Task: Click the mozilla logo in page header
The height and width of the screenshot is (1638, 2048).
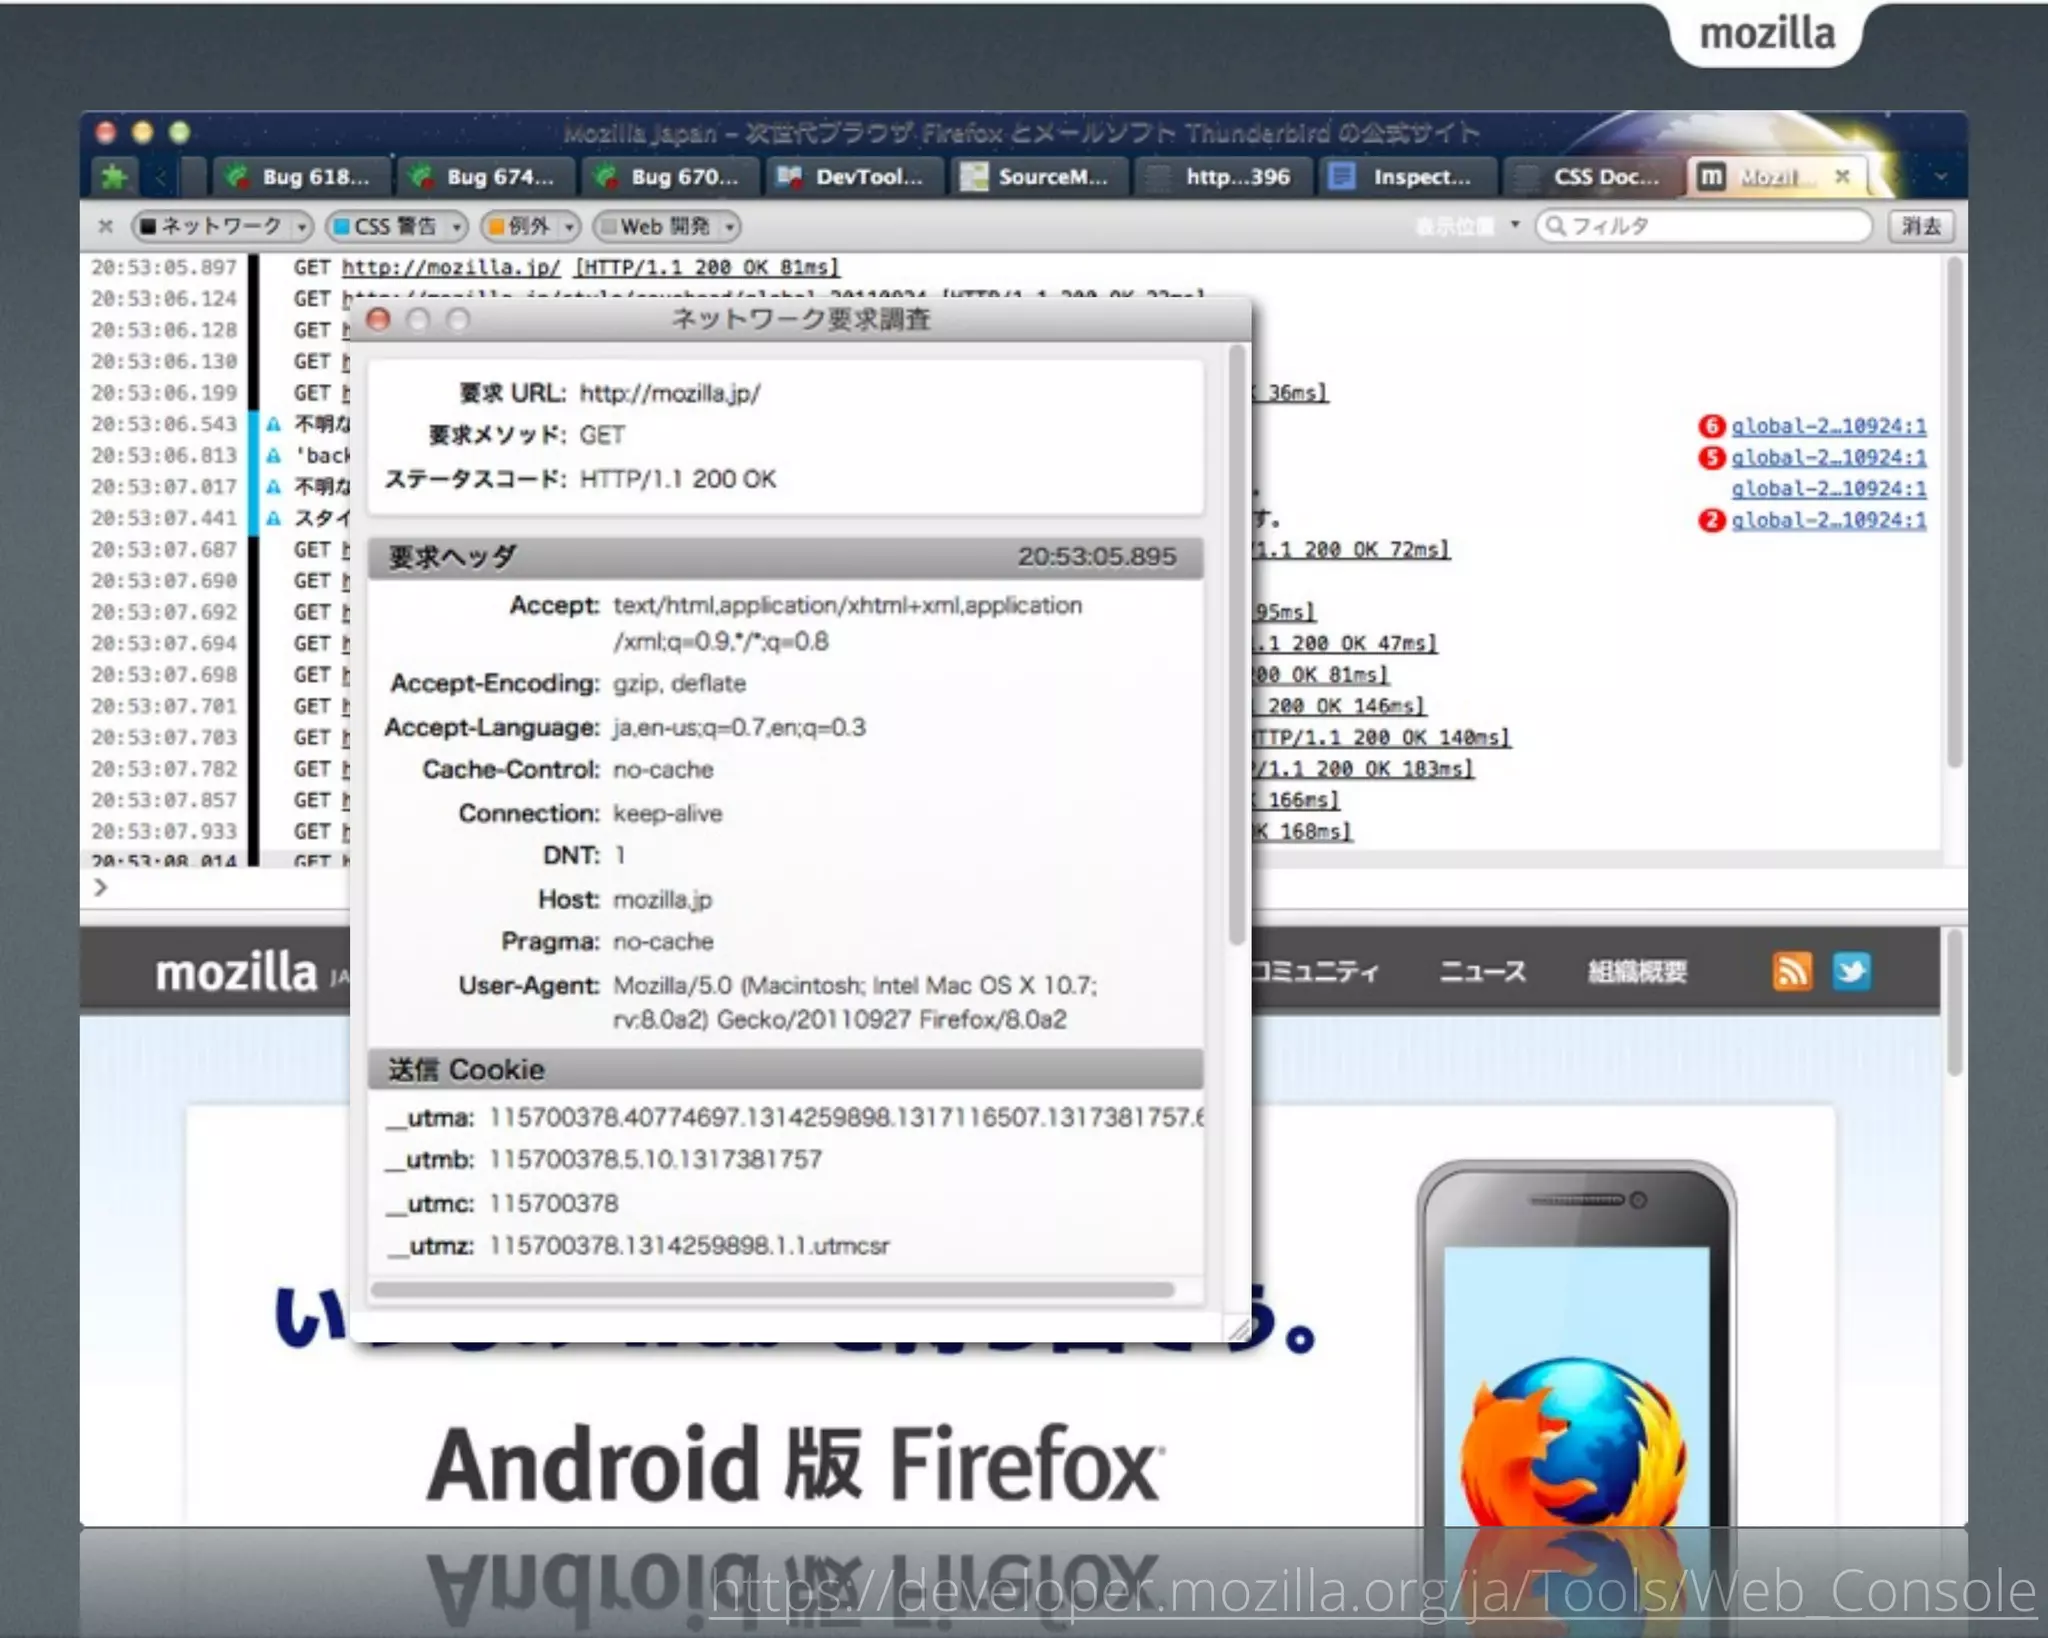Action: 237,971
